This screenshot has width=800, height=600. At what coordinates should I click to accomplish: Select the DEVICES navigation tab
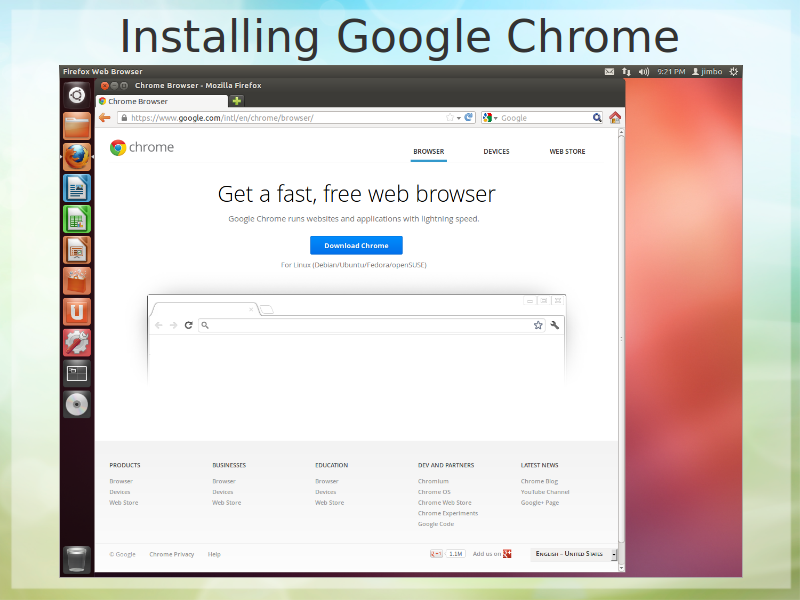[496, 152]
